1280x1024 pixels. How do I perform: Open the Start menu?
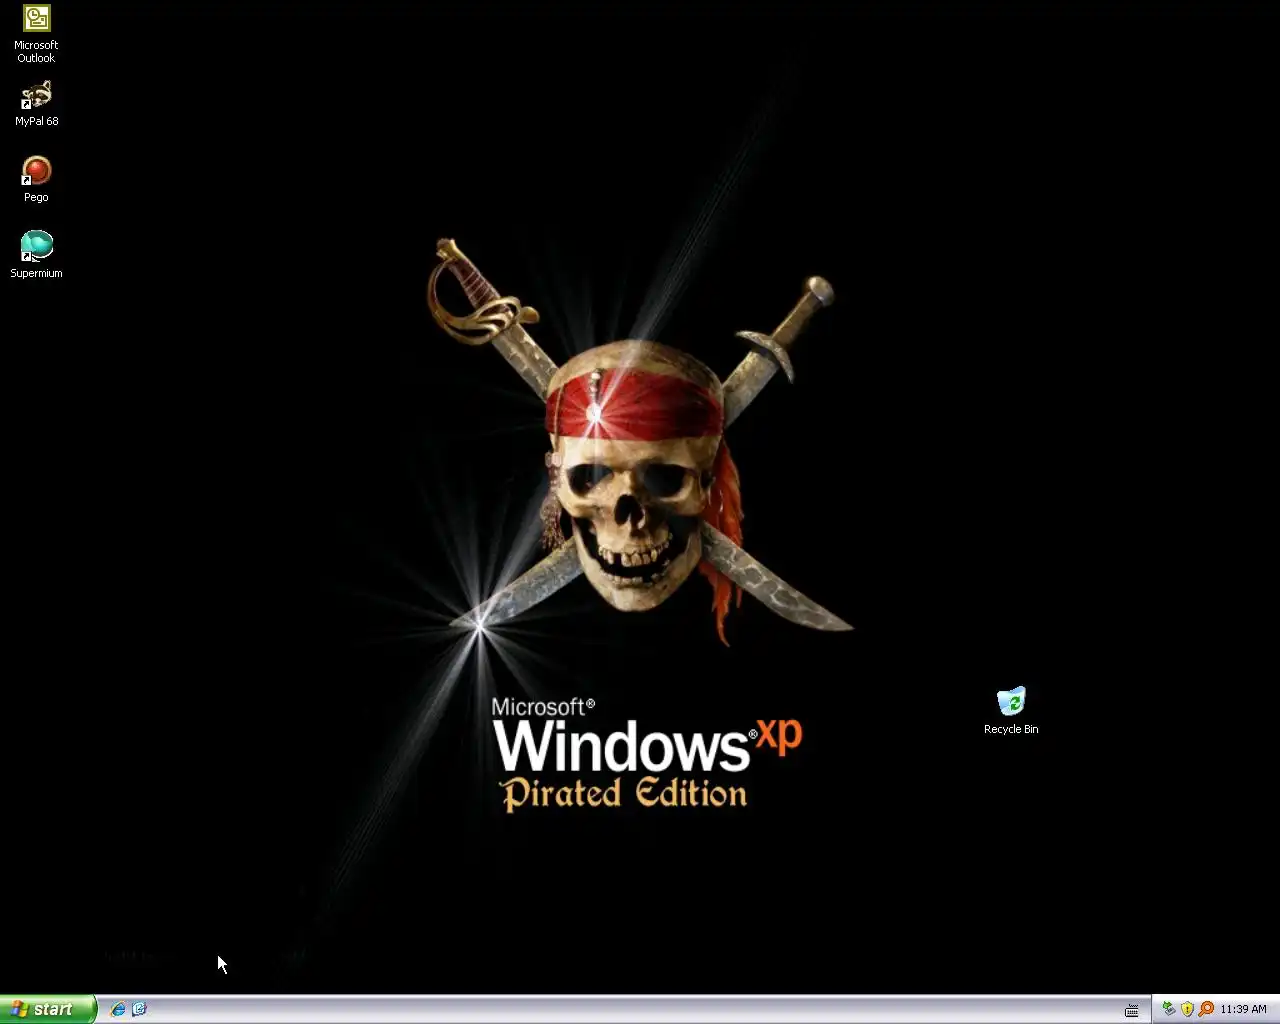(x=47, y=1009)
